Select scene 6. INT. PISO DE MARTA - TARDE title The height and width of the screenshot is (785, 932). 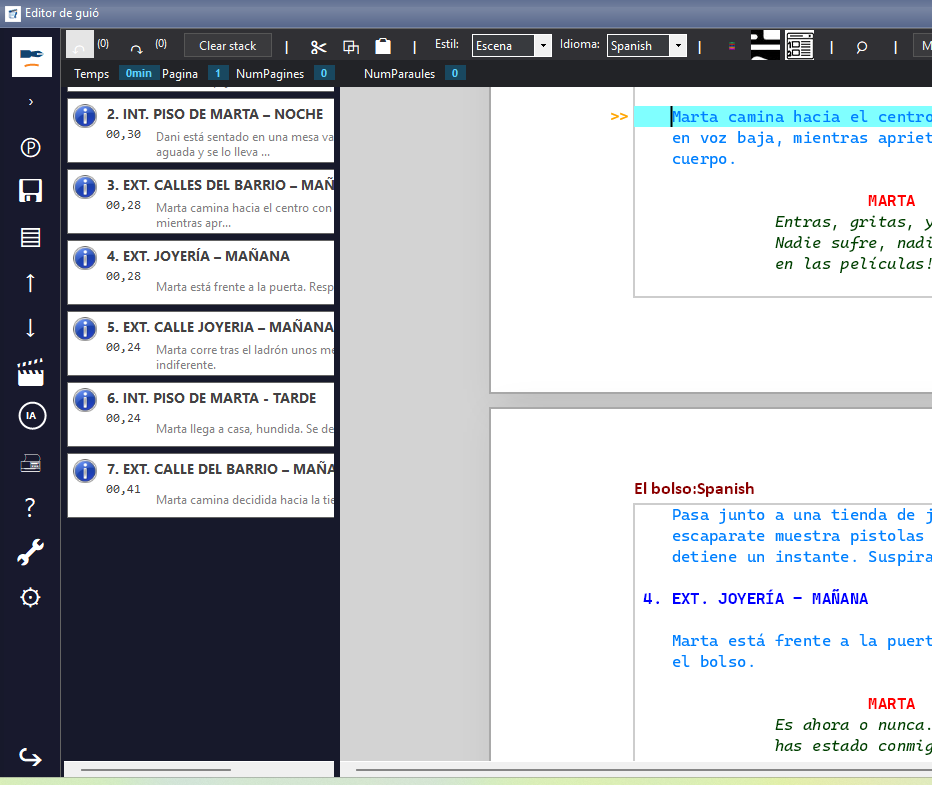212,398
